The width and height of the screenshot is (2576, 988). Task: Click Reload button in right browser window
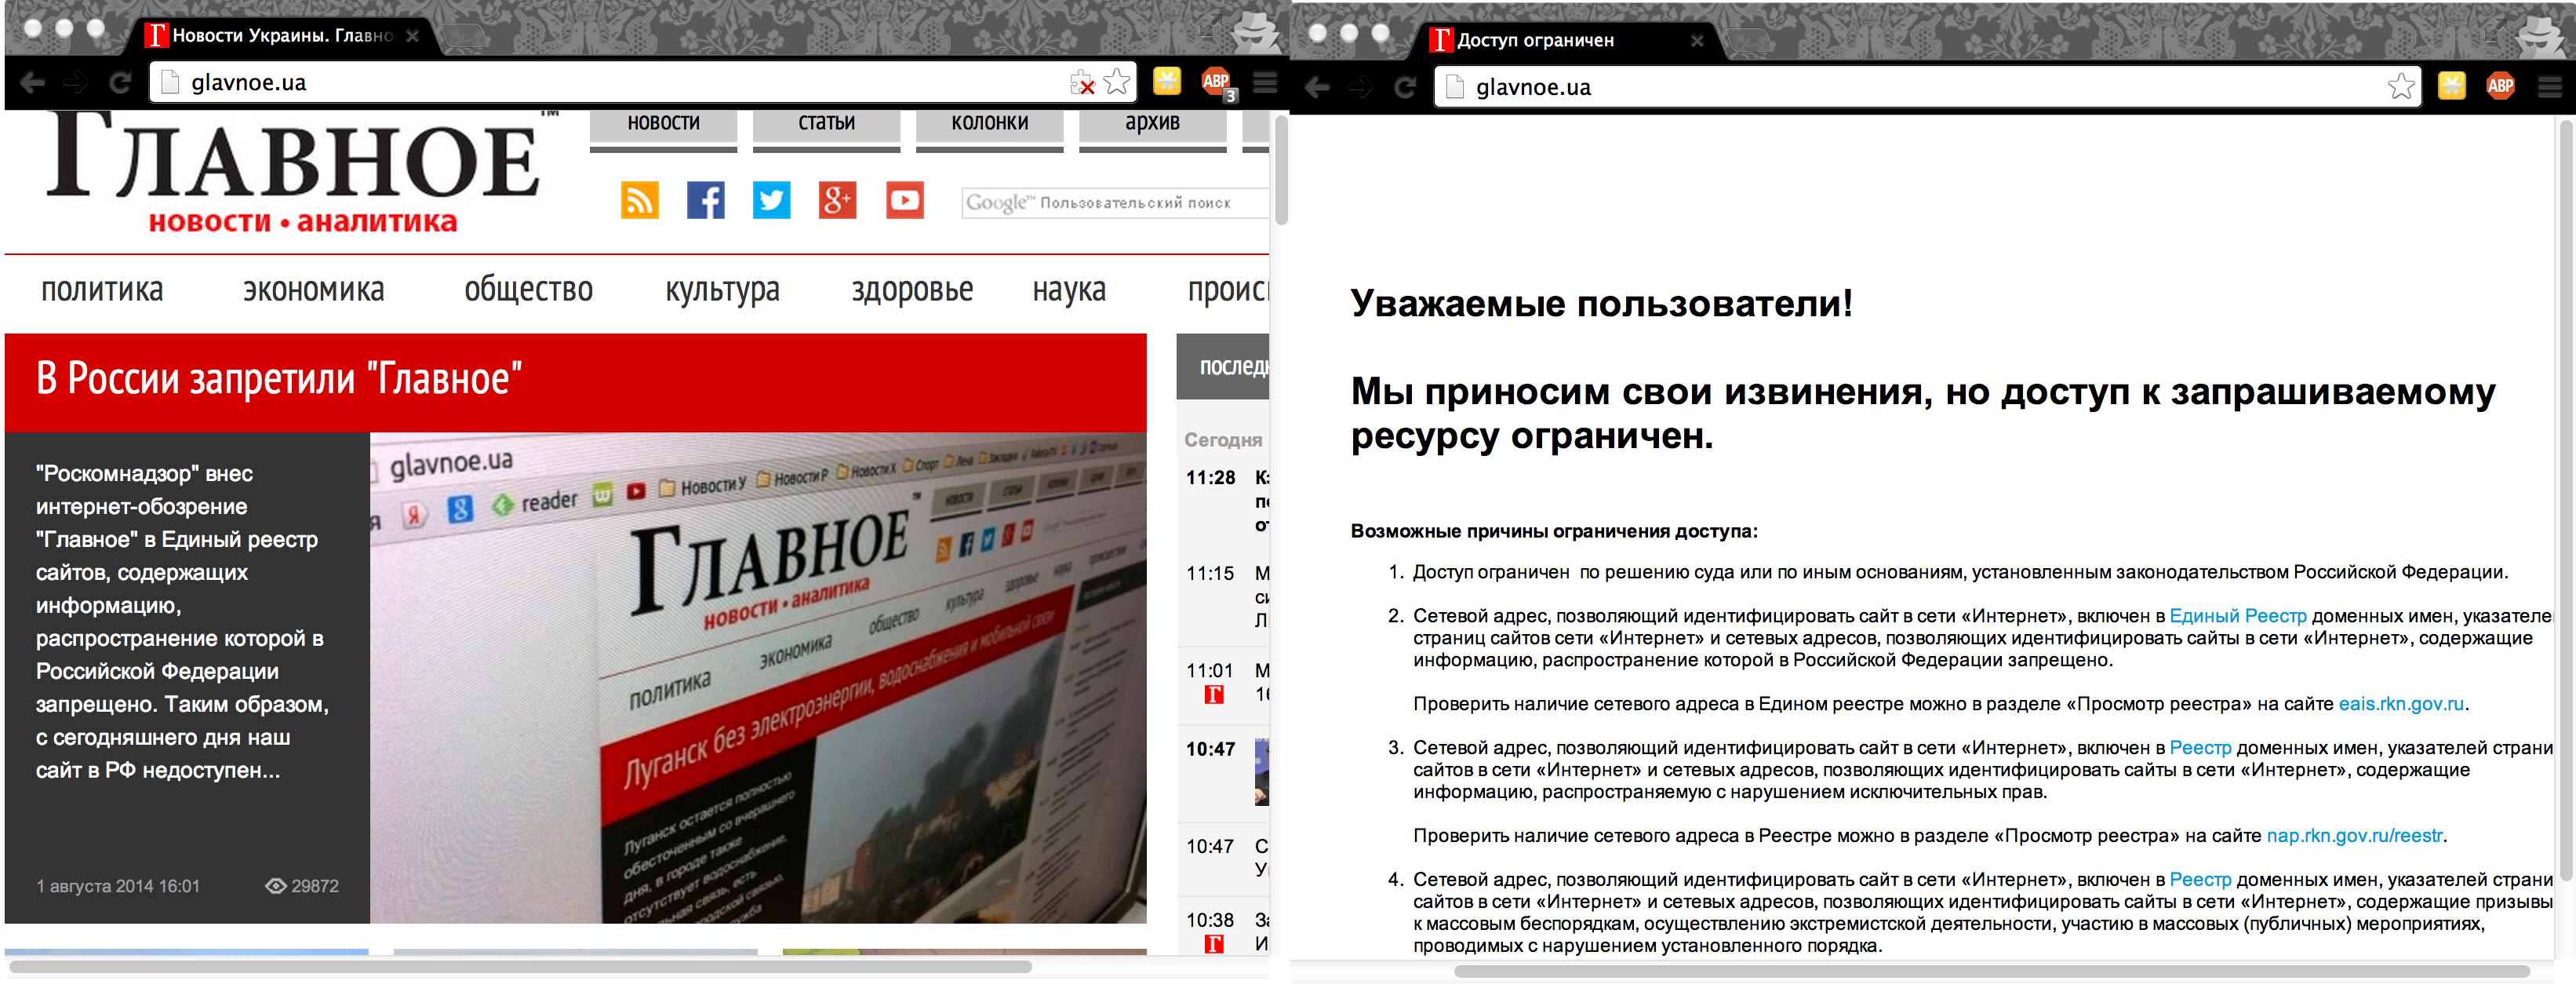(1405, 88)
